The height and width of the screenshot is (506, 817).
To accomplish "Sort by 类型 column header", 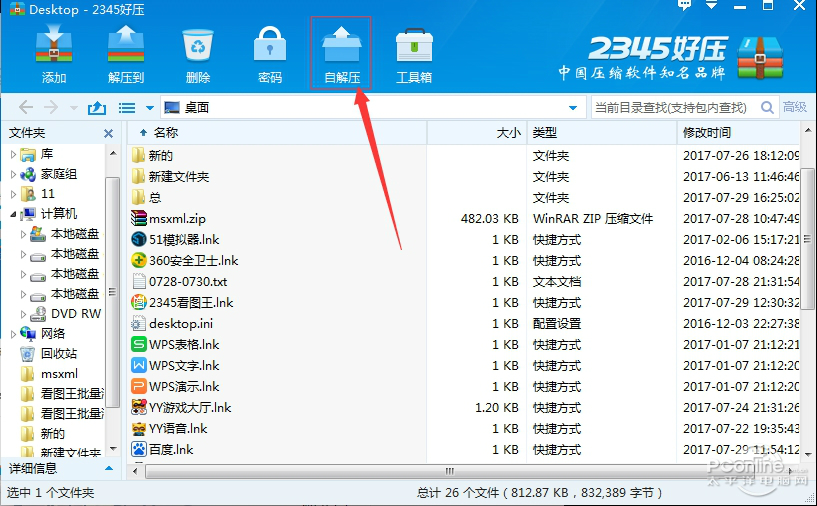I will 602,133.
